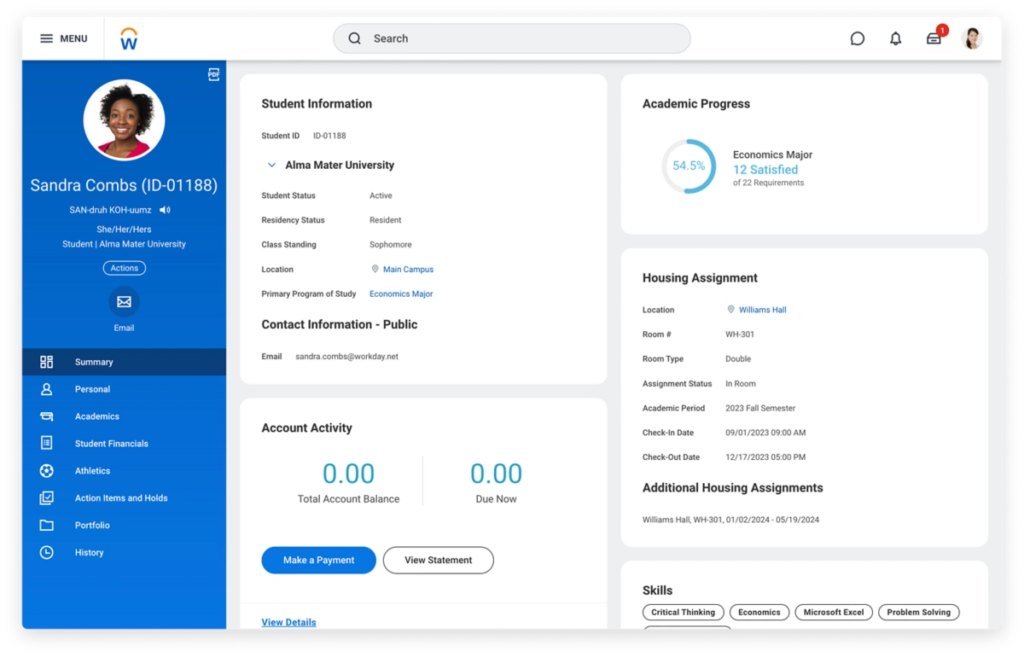Export profile to PDF using the PDF icon
This screenshot has height=657, width=1024.
[x=212, y=74]
